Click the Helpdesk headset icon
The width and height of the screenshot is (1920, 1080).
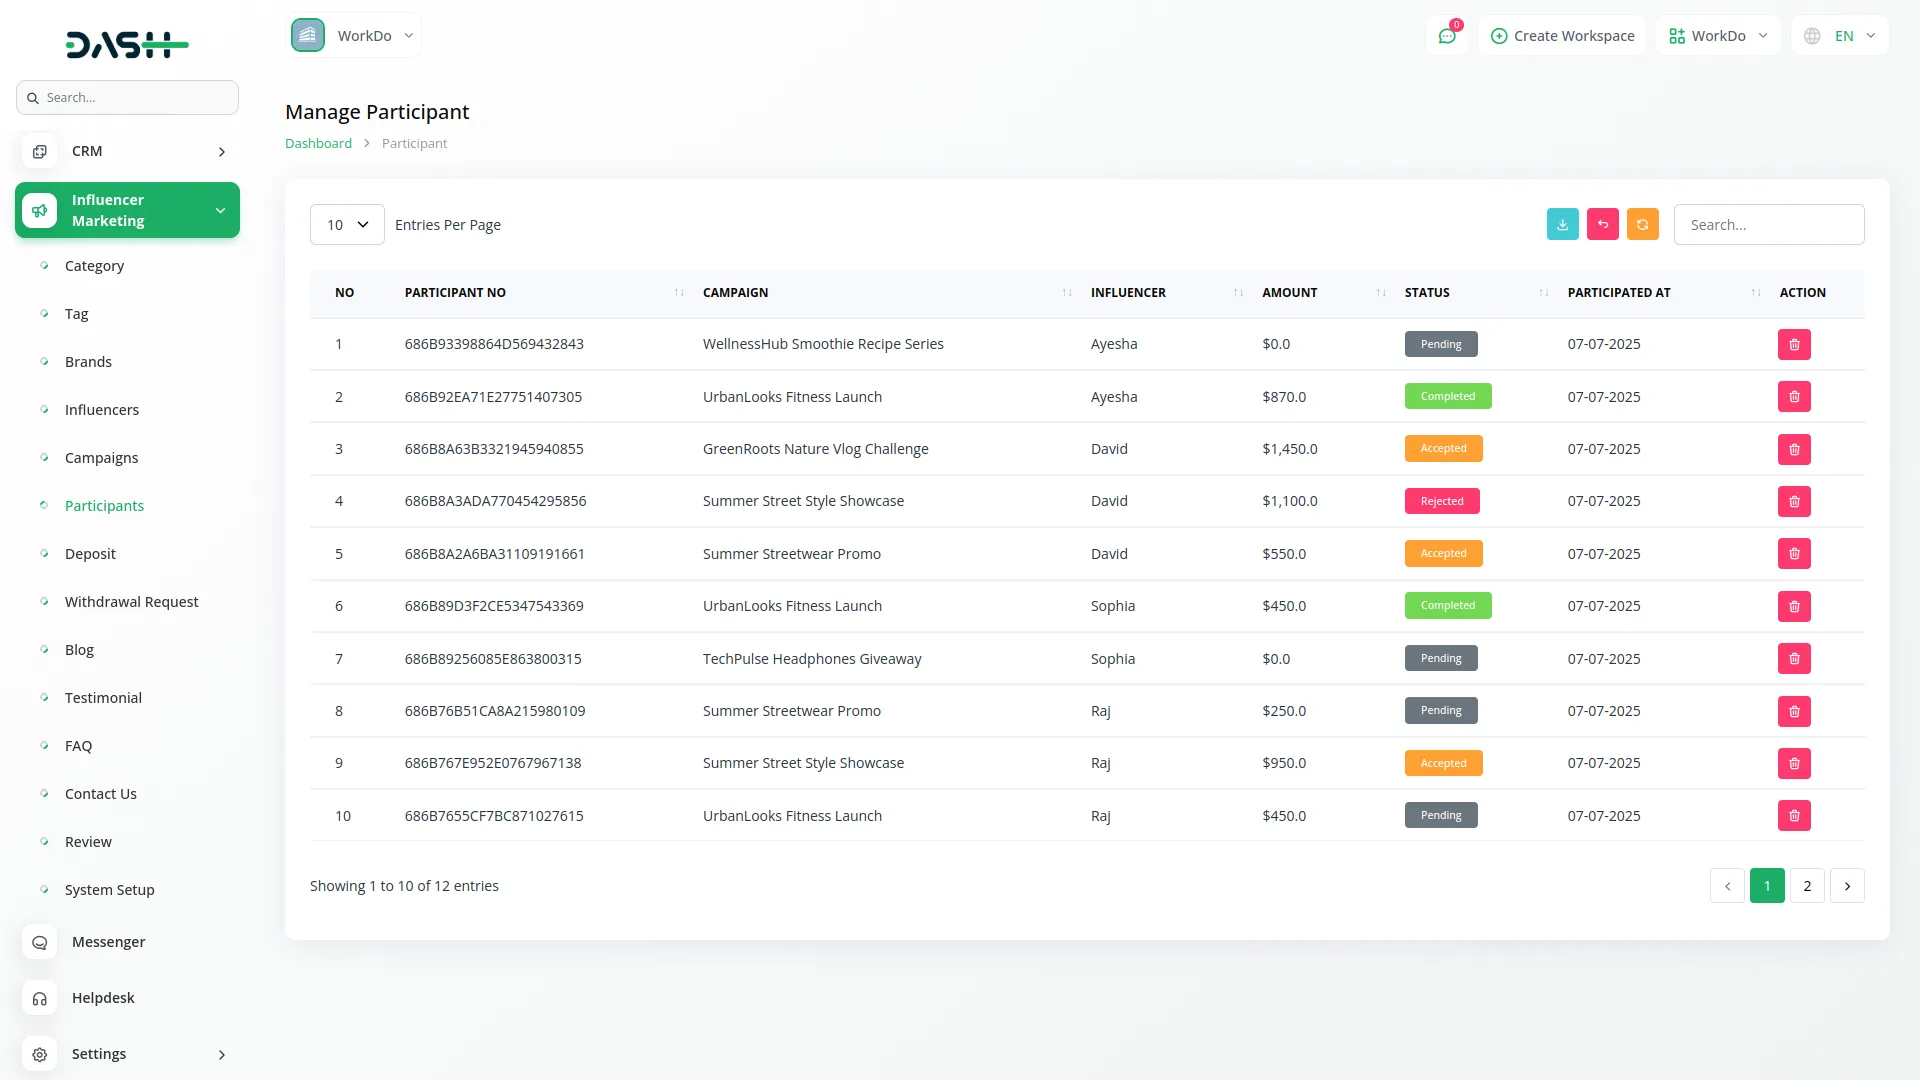[x=40, y=998]
